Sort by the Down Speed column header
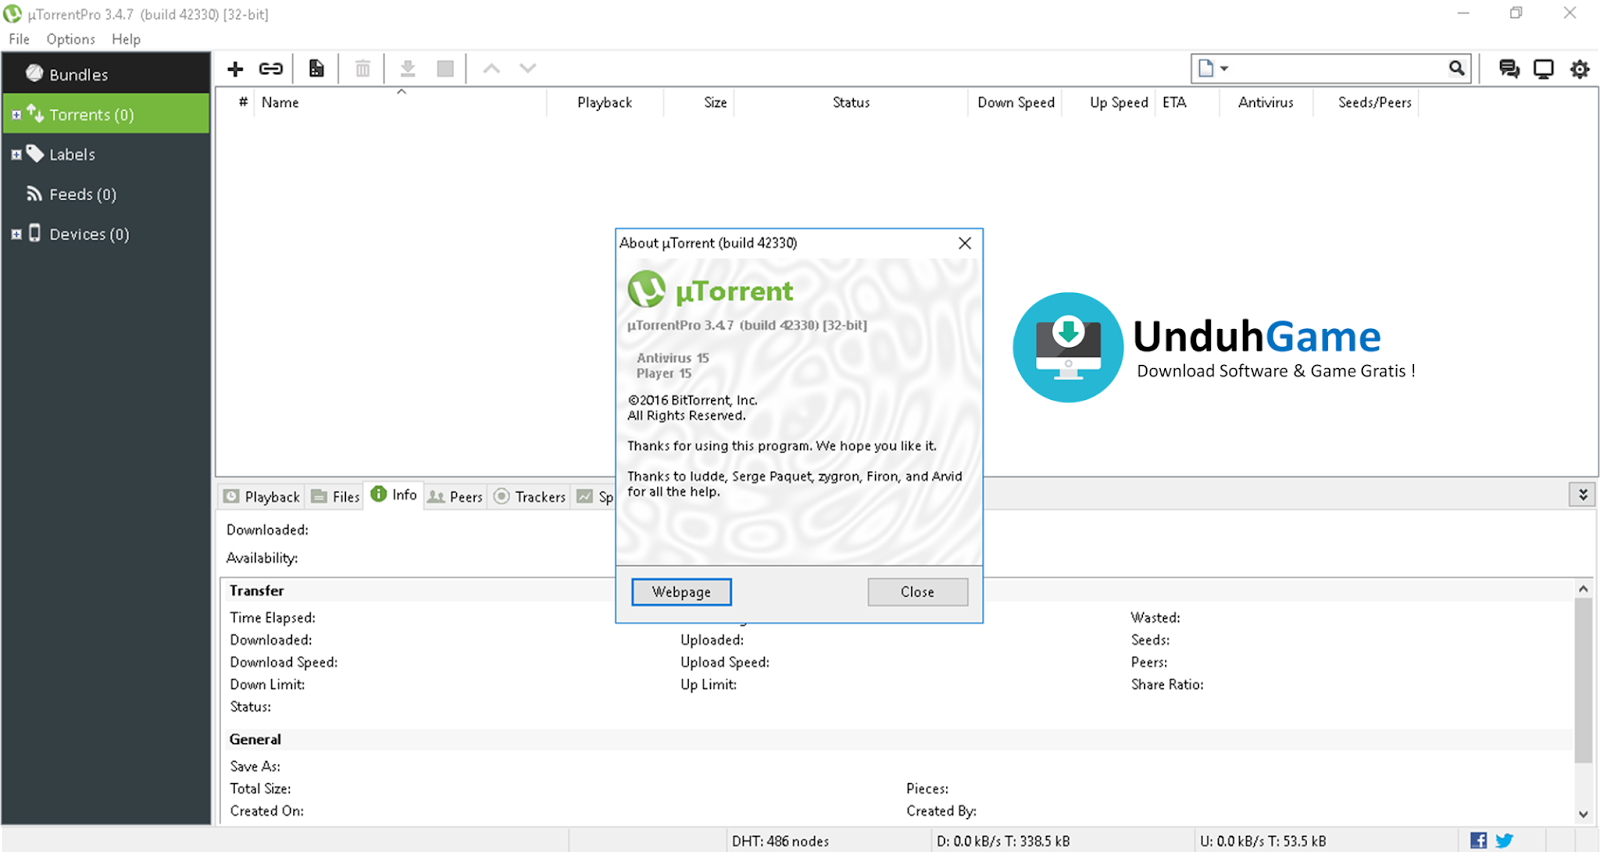1600x854 pixels. pyautogui.click(x=1016, y=102)
